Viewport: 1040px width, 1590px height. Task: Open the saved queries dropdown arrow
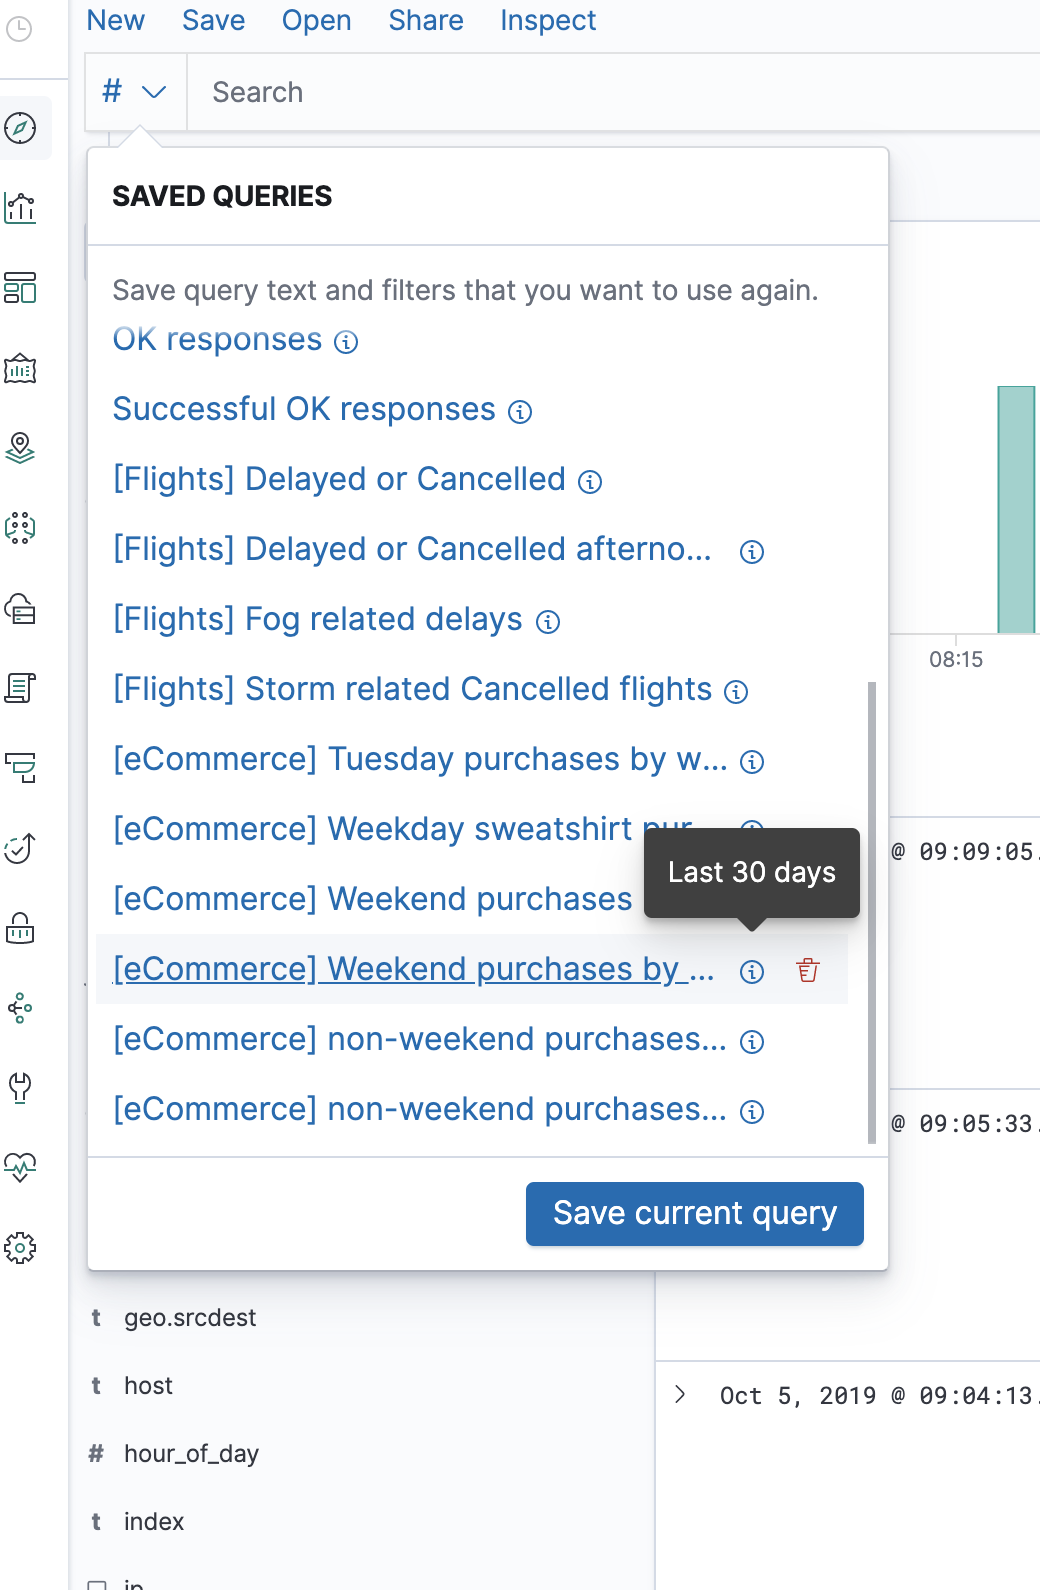tap(155, 92)
